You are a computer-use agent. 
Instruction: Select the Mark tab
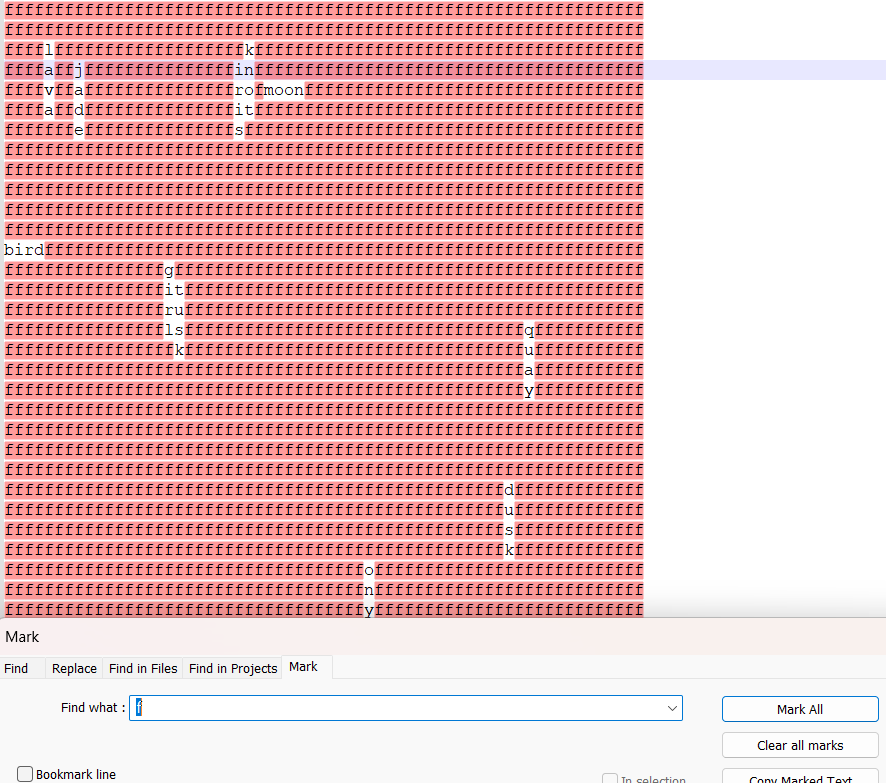point(303,667)
